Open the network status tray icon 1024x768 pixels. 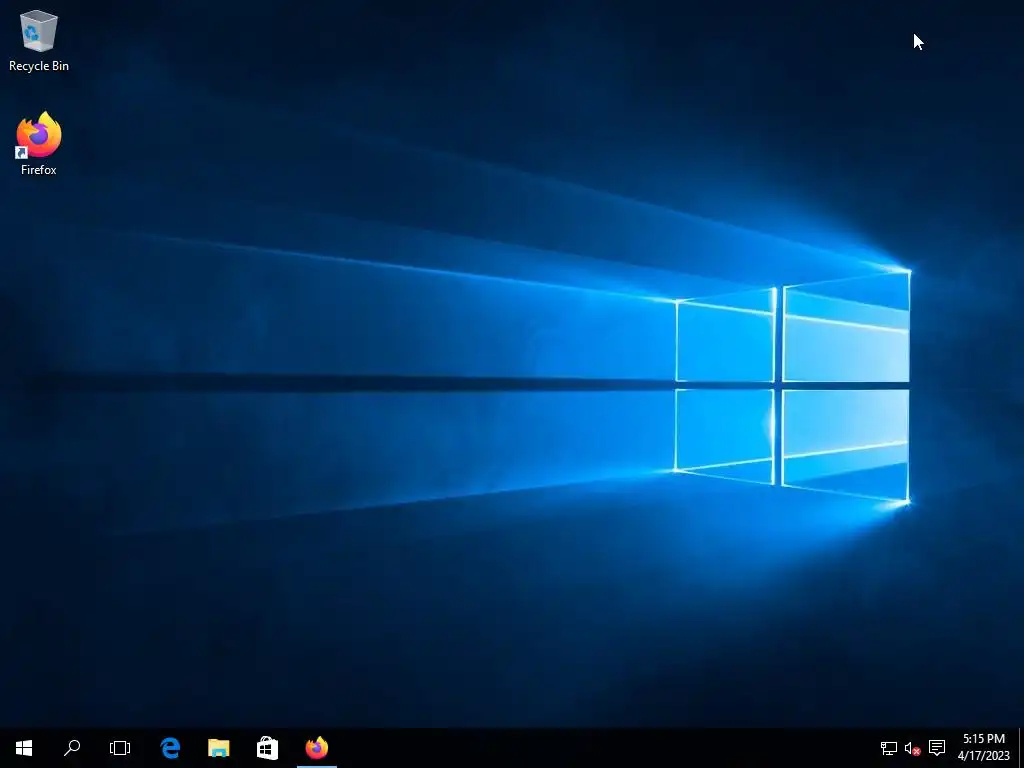click(888, 748)
